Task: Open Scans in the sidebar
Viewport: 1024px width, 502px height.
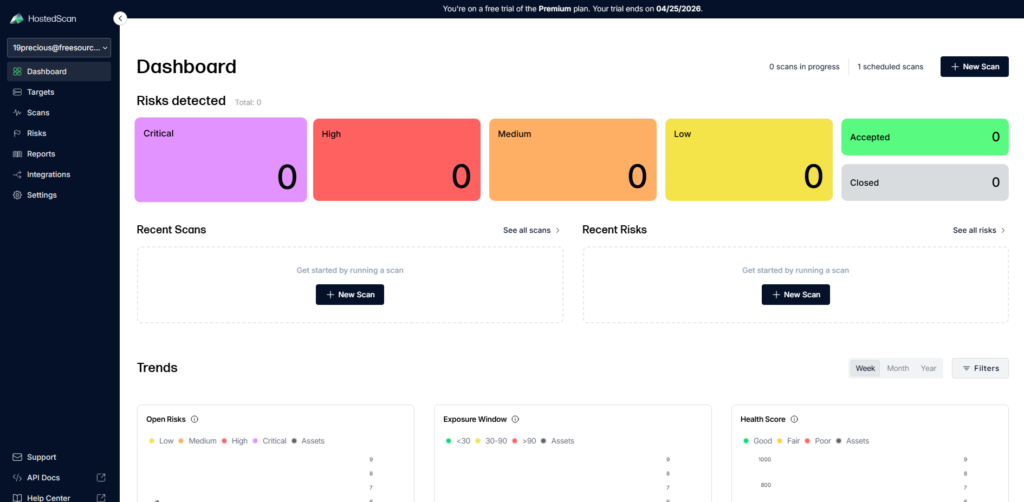Action: click(x=38, y=113)
